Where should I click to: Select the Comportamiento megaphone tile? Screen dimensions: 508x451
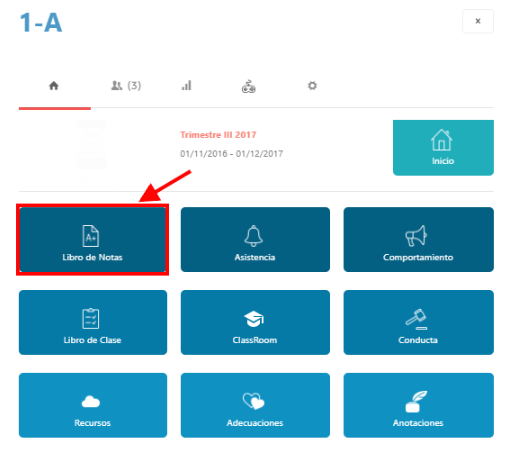pos(418,239)
